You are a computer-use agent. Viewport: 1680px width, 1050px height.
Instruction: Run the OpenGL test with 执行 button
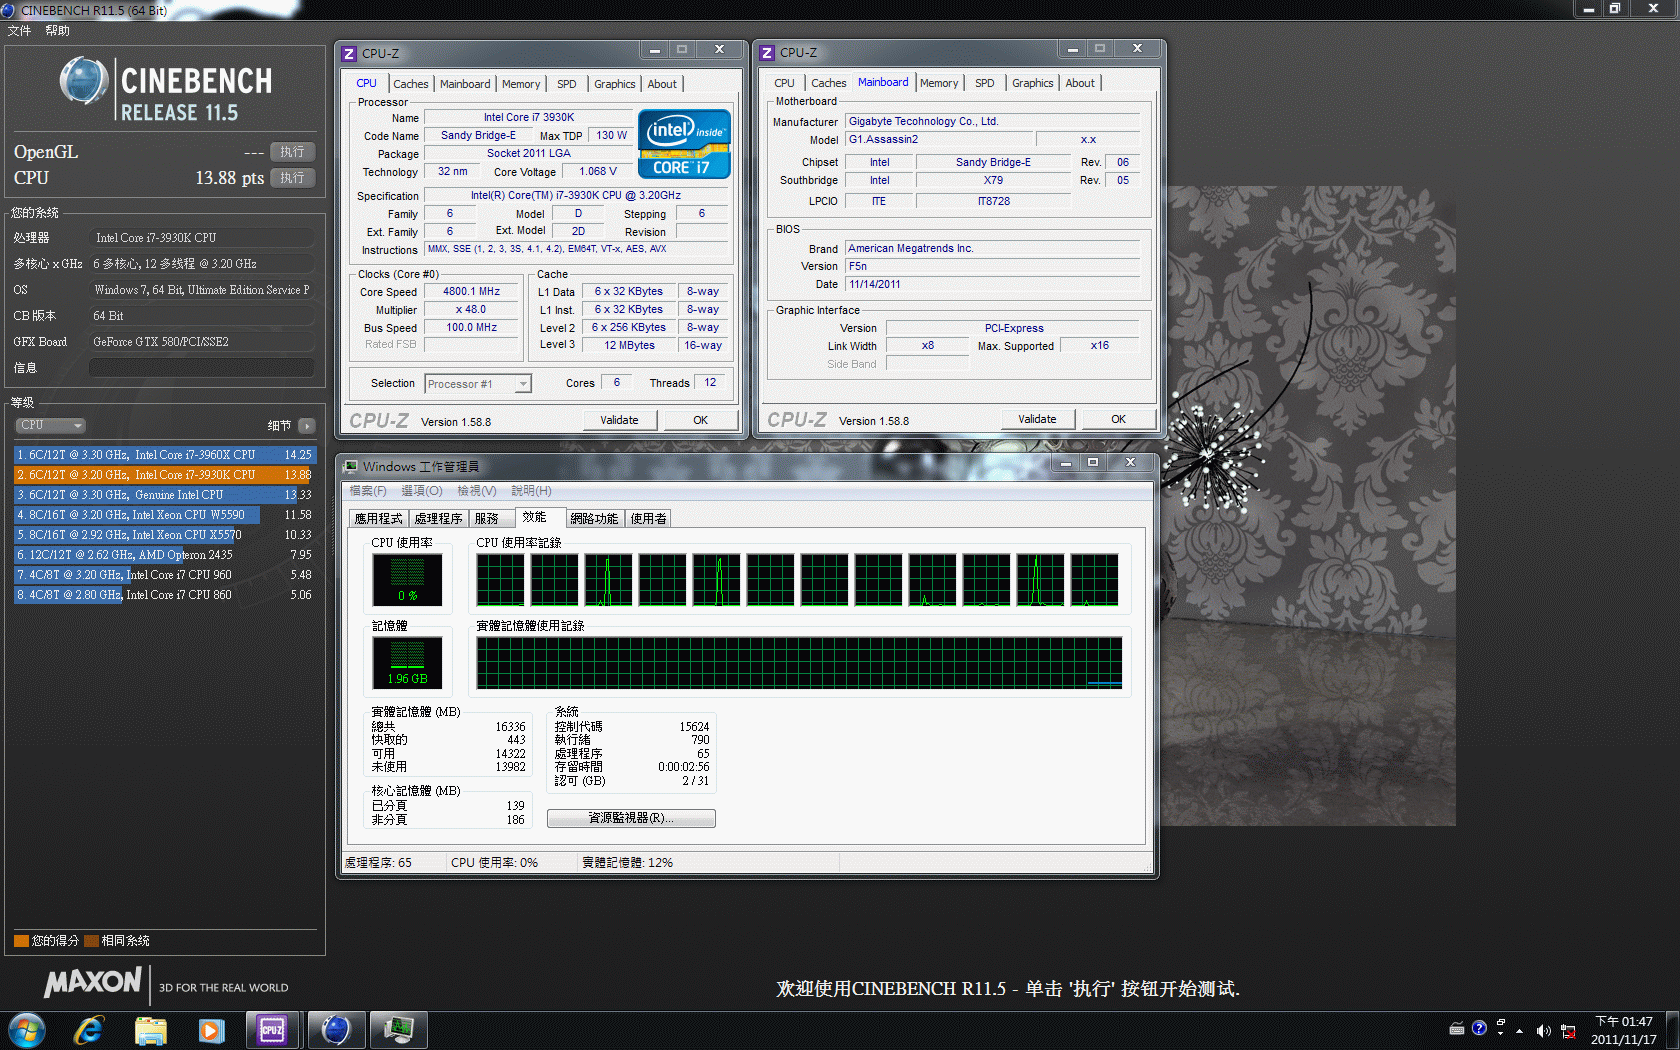(x=292, y=152)
